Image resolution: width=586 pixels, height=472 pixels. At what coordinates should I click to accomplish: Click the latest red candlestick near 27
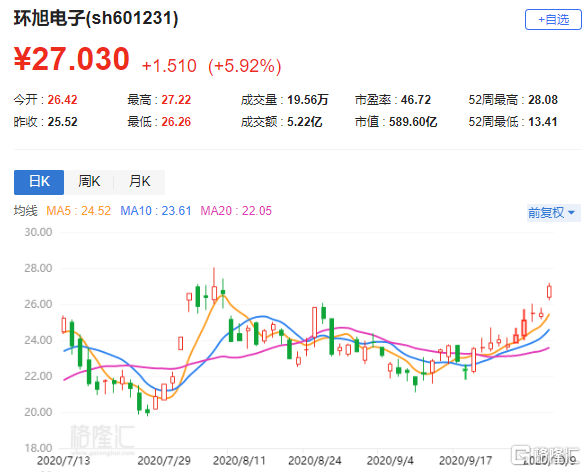[x=549, y=291]
